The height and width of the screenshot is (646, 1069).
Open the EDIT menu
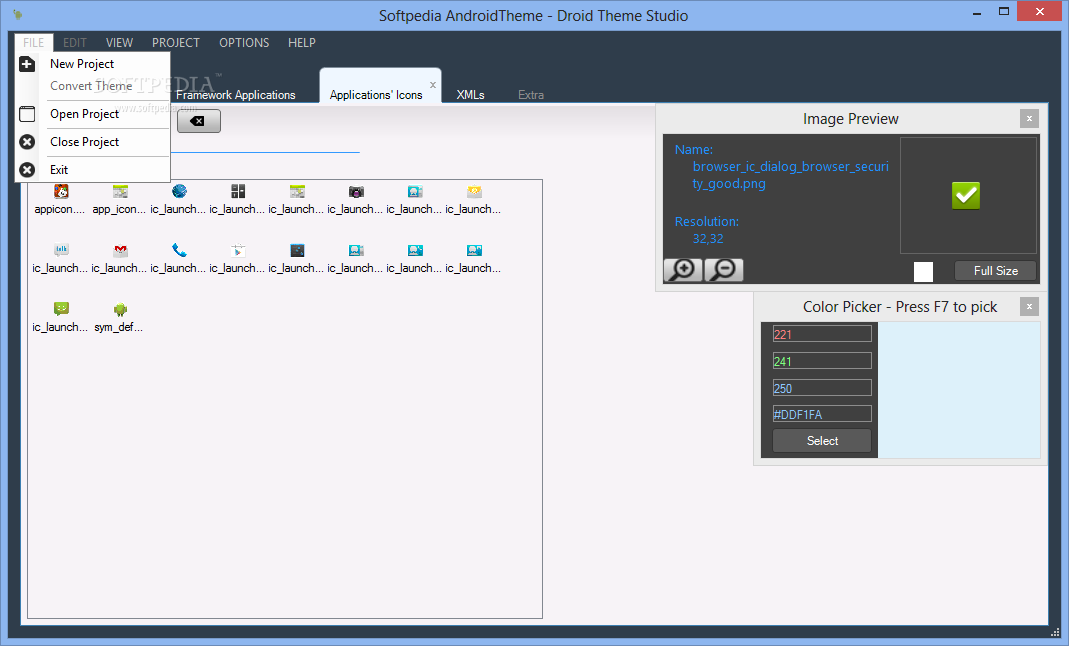tap(75, 42)
